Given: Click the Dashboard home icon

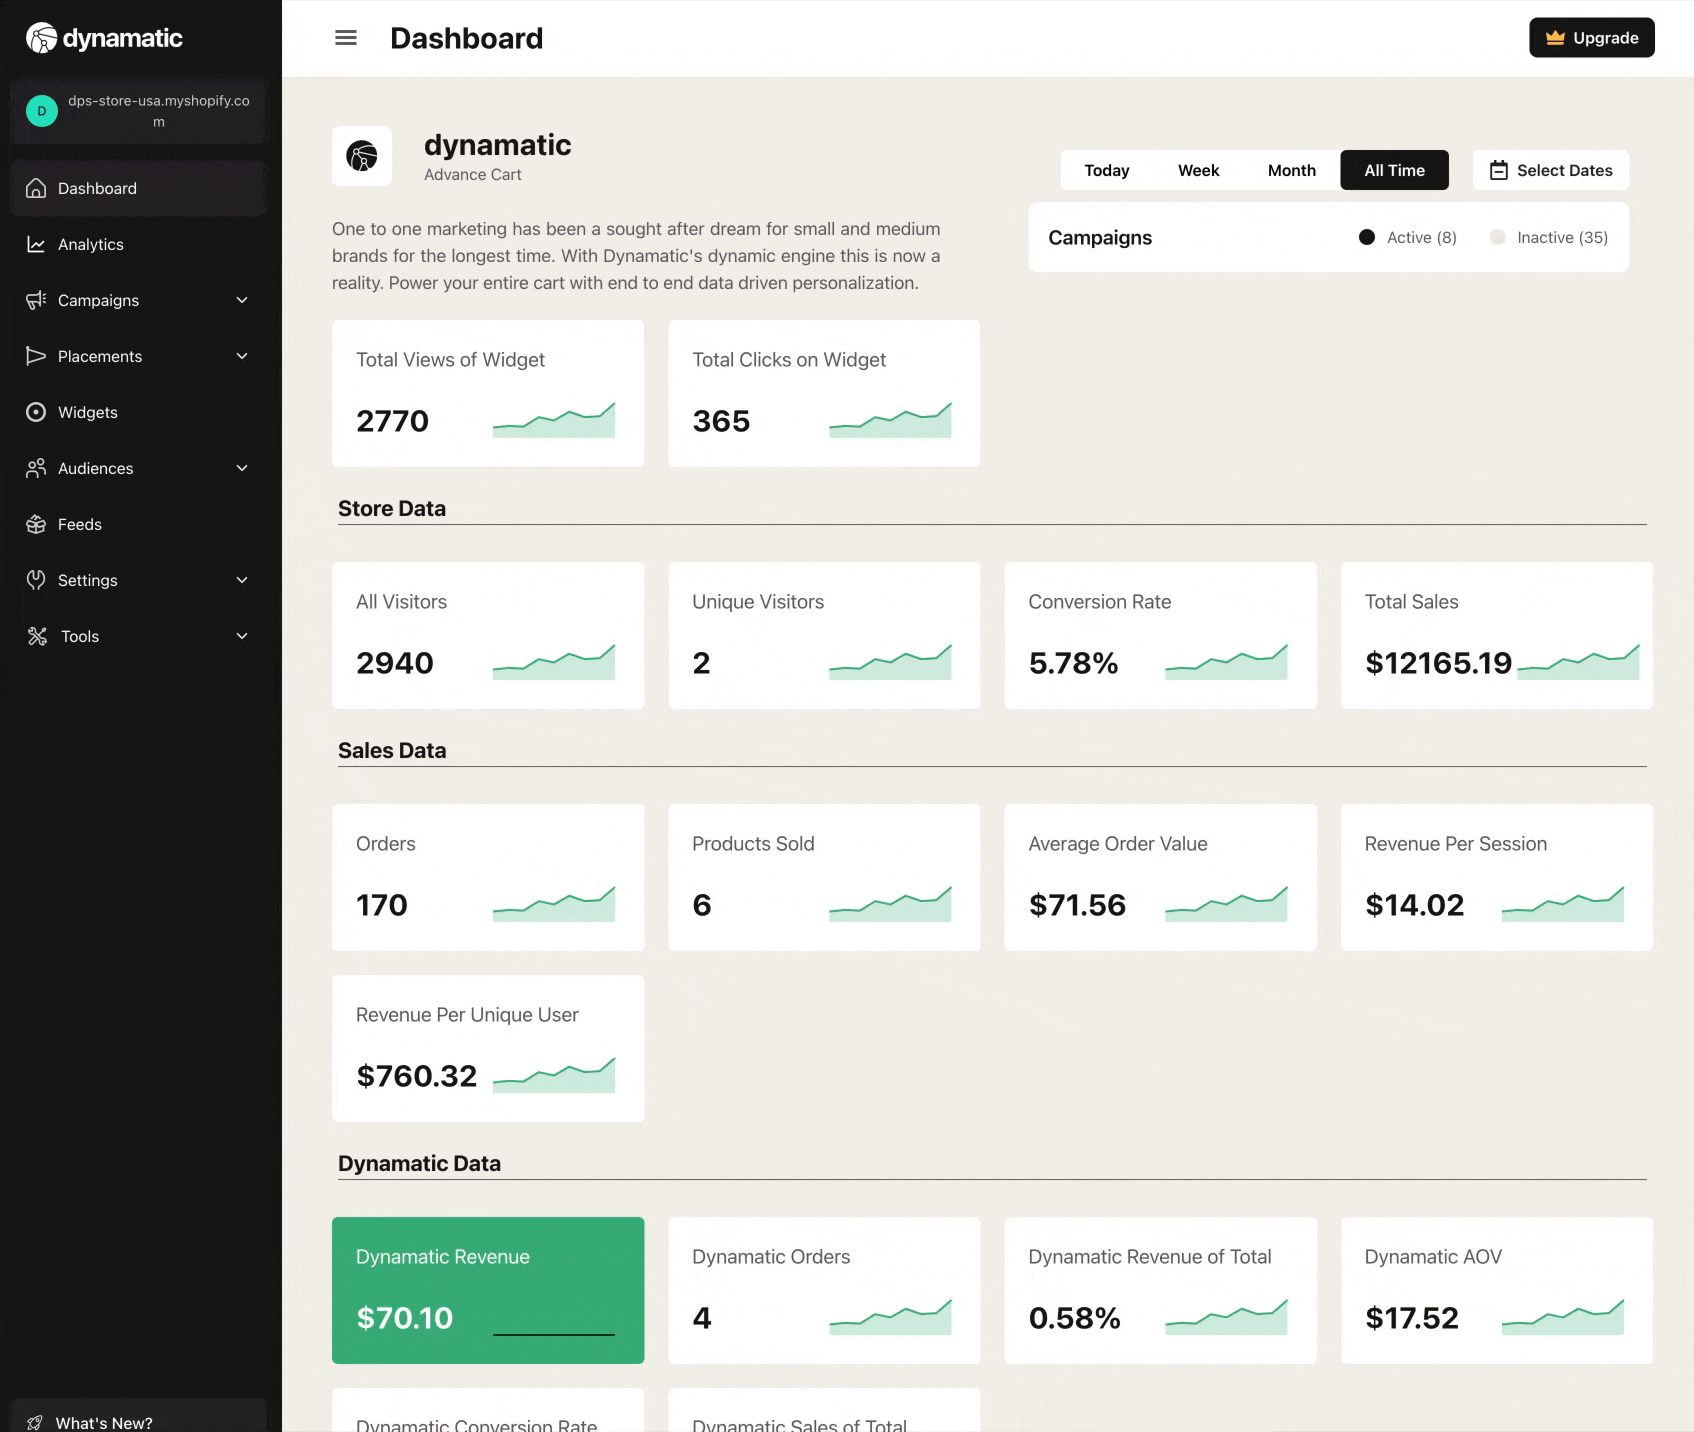Looking at the screenshot, I should click(36, 188).
